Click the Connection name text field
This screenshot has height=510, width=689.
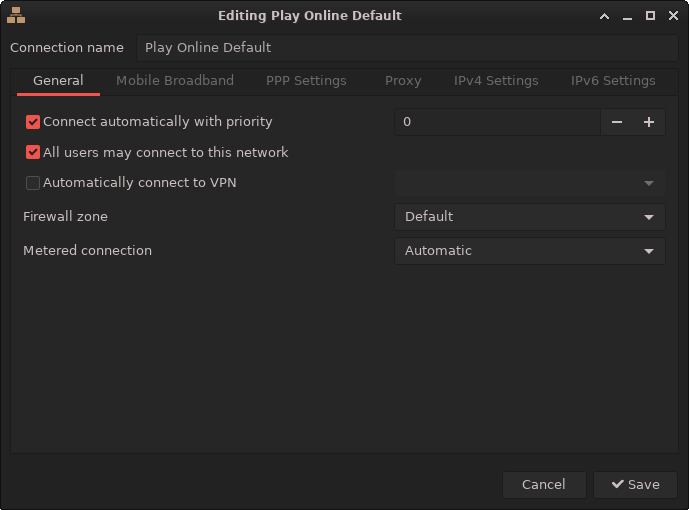tap(407, 48)
